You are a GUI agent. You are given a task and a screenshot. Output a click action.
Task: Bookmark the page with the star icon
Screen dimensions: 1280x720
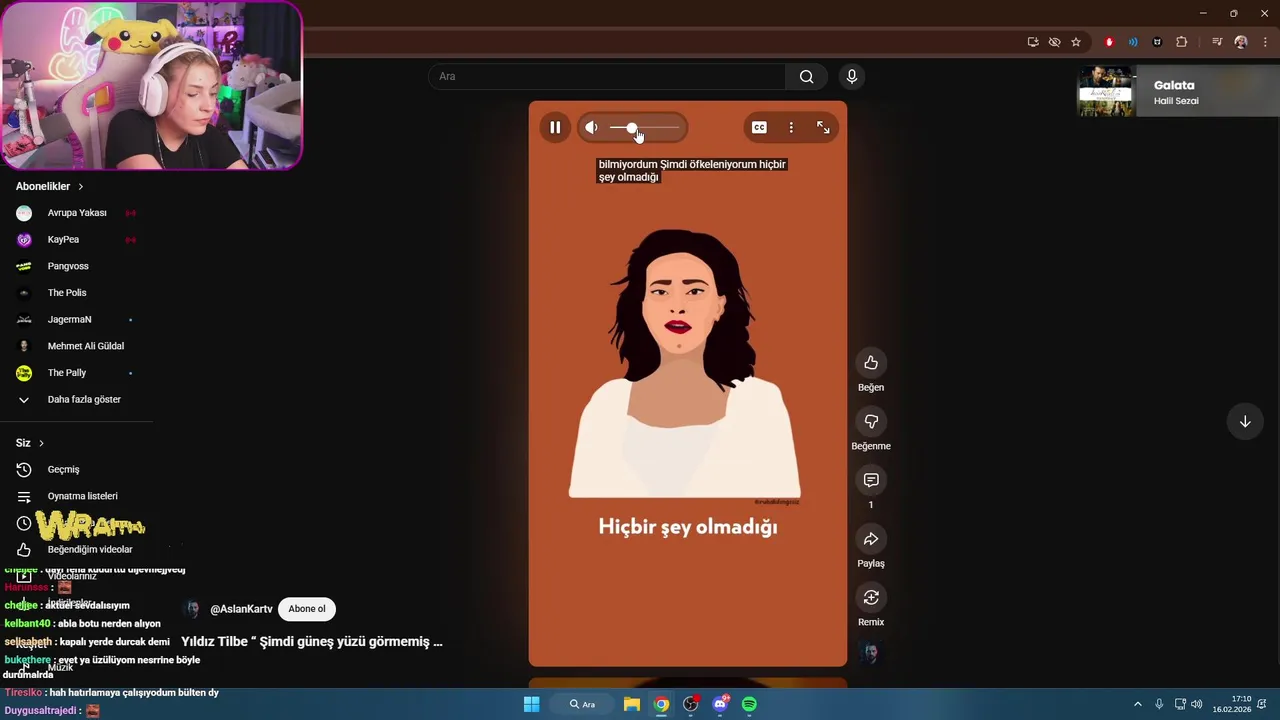(x=1076, y=42)
